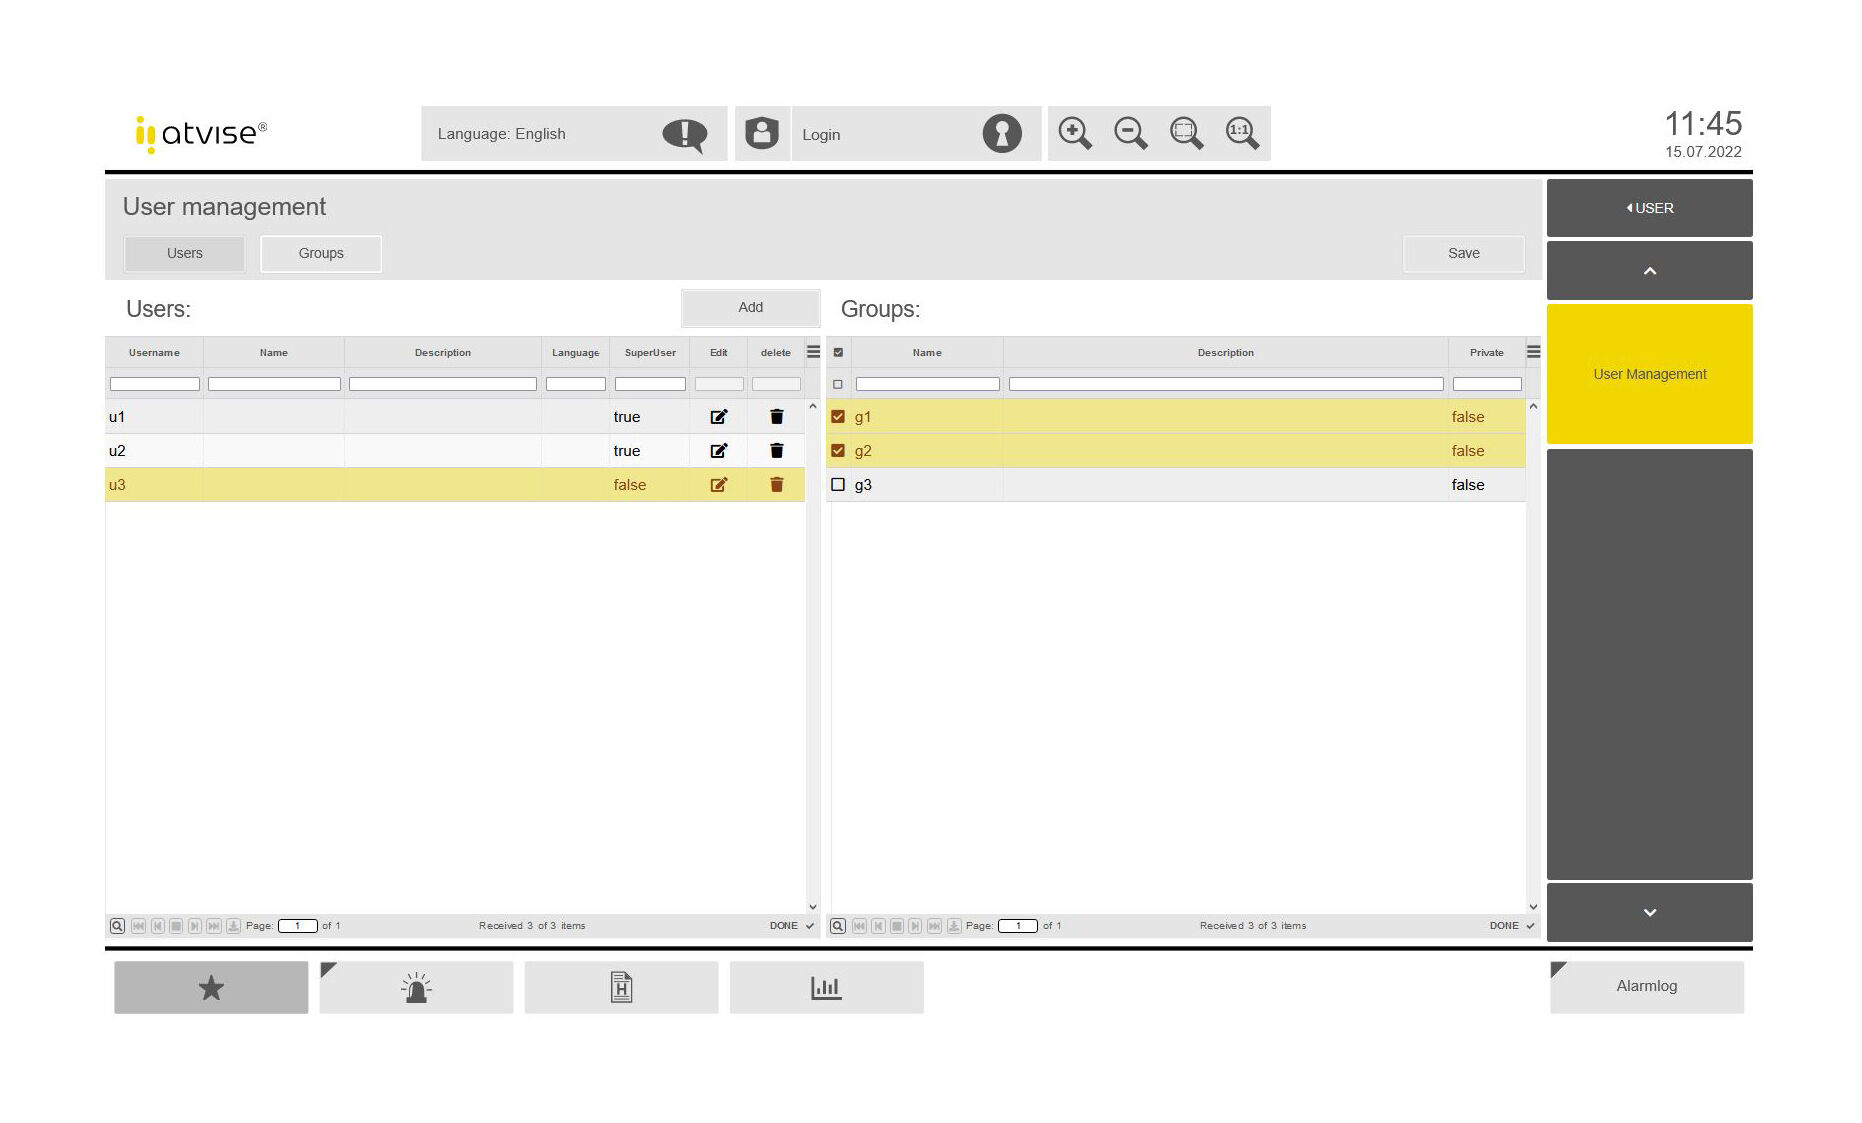
Task: Open the alarm siren view
Action: click(x=416, y=988)
